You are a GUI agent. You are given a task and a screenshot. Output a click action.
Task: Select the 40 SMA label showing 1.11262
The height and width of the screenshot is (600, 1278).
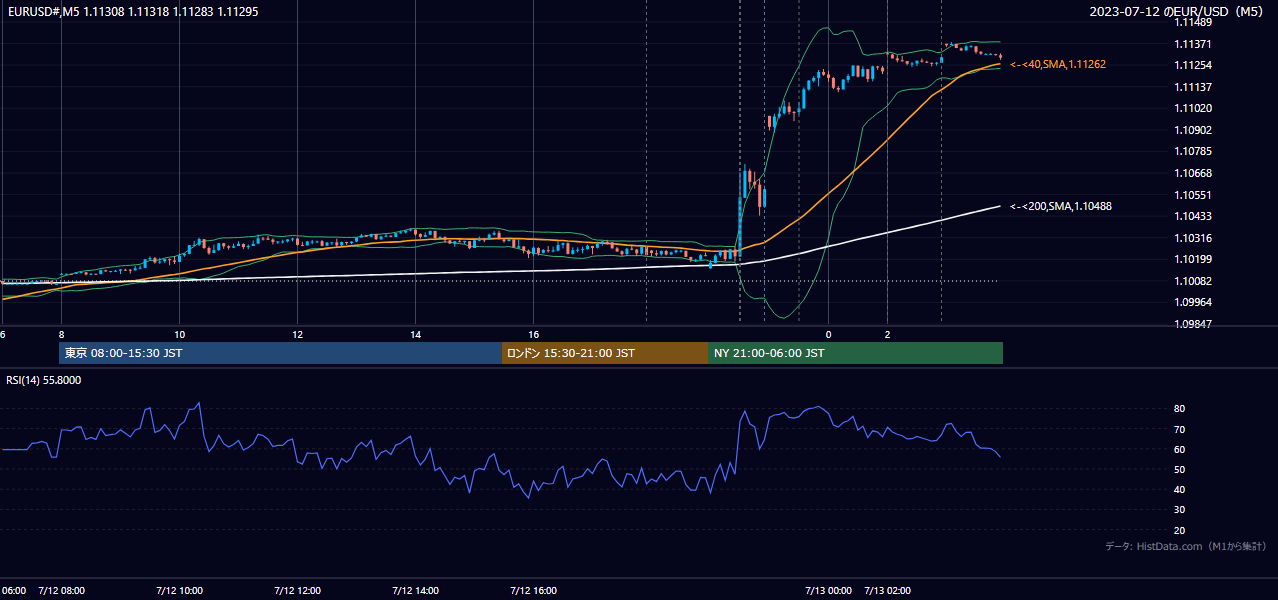coord(1058,64)
